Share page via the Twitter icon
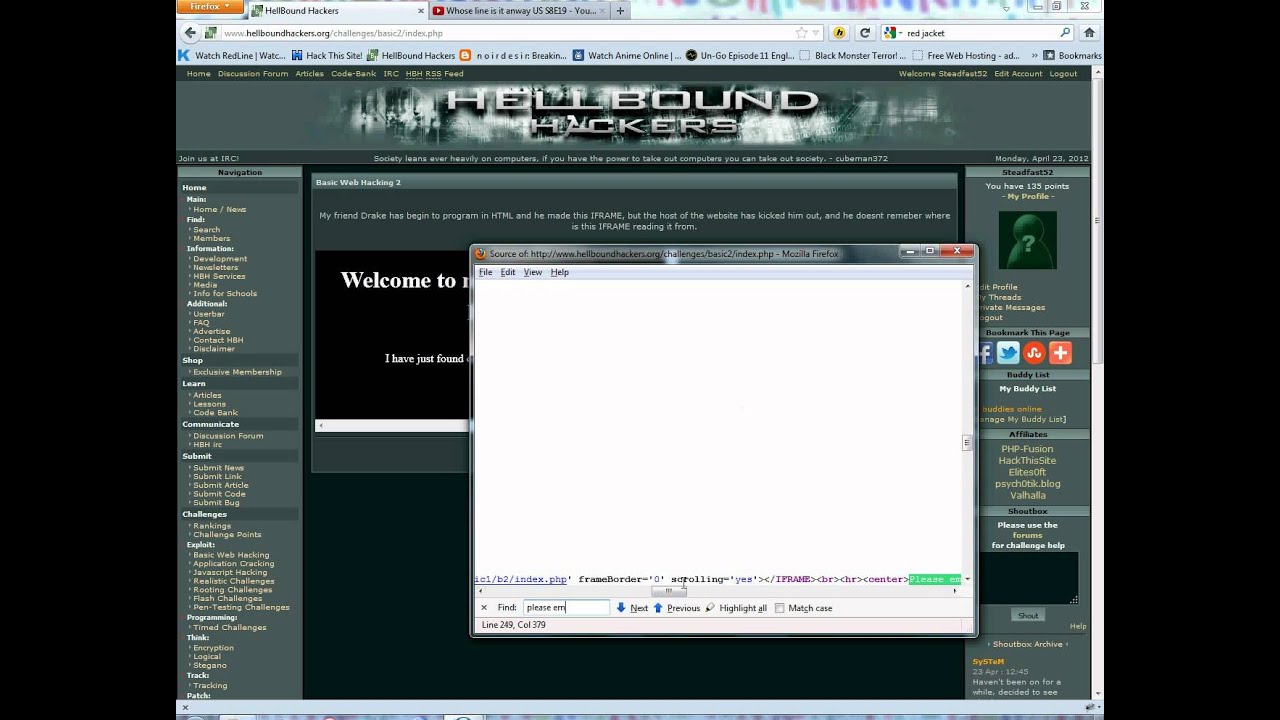 point(1008,352)
